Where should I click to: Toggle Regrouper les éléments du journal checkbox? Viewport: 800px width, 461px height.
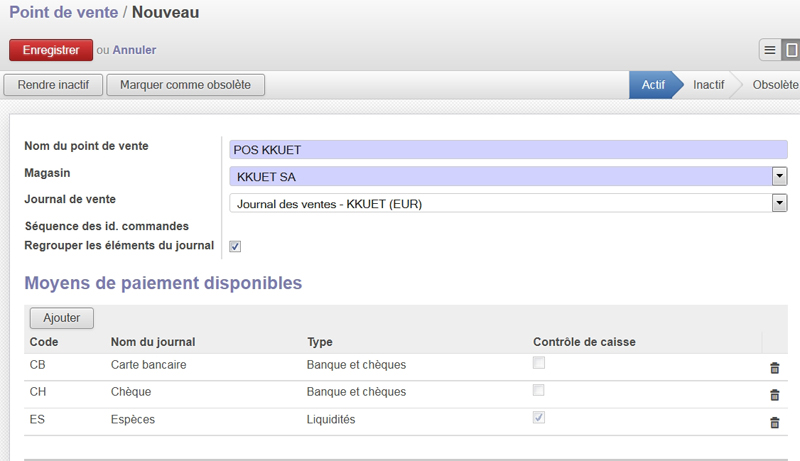235,246
